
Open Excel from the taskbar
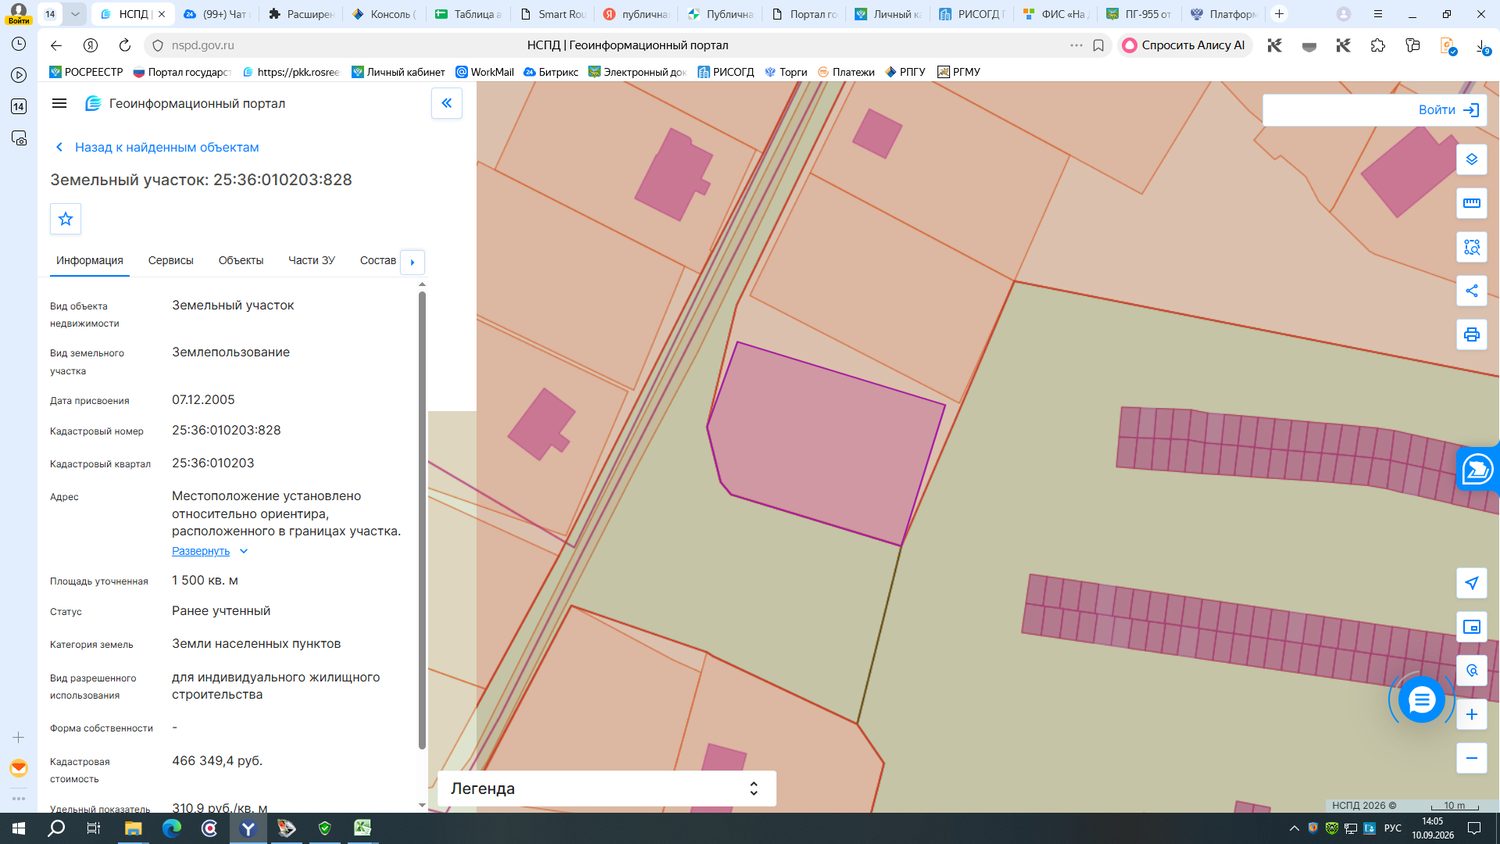(x=362, y=828)
